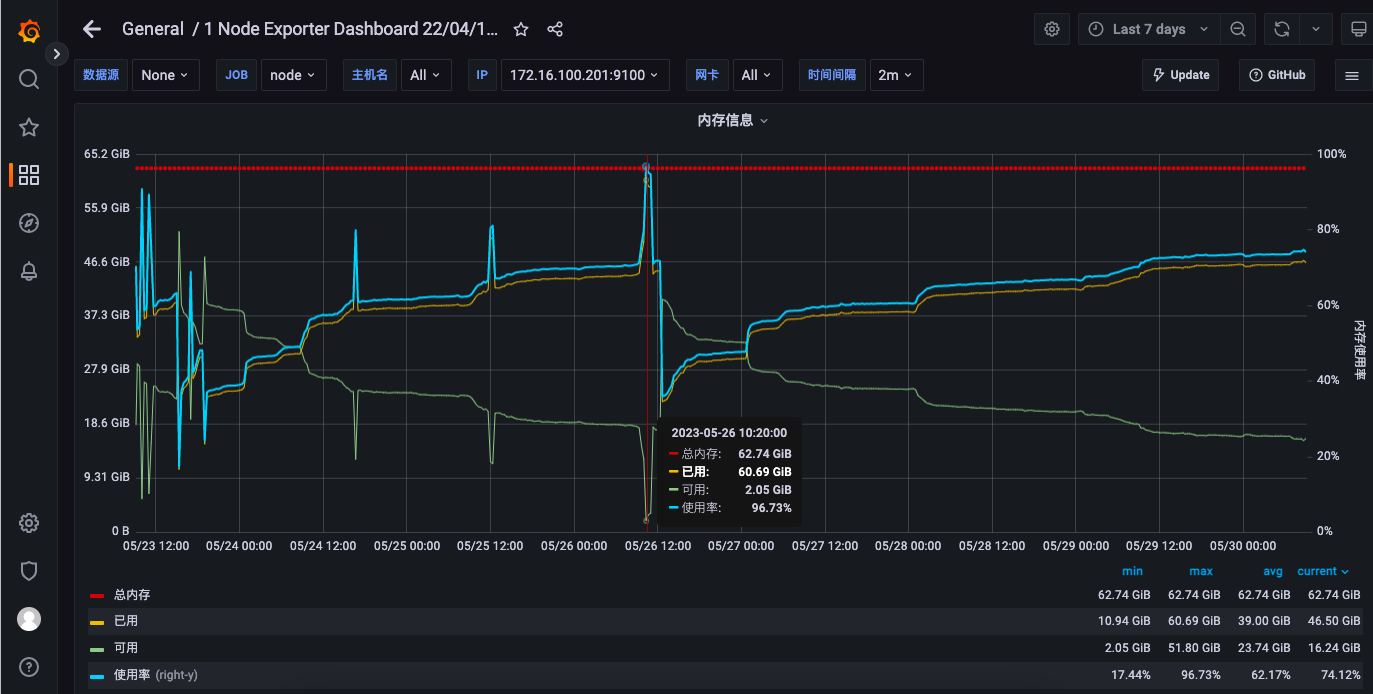The width and height of the screenshot is (1373, 694).
Task: Change the 2m interval dropdown
Action: [895, 74]
